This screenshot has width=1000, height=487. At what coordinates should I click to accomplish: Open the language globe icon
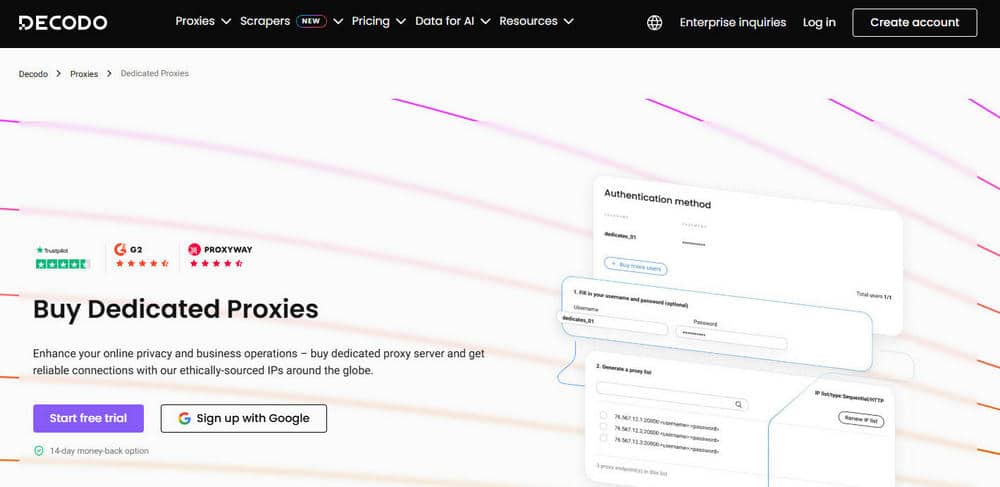pyautogui.click(x=654, y=23)
